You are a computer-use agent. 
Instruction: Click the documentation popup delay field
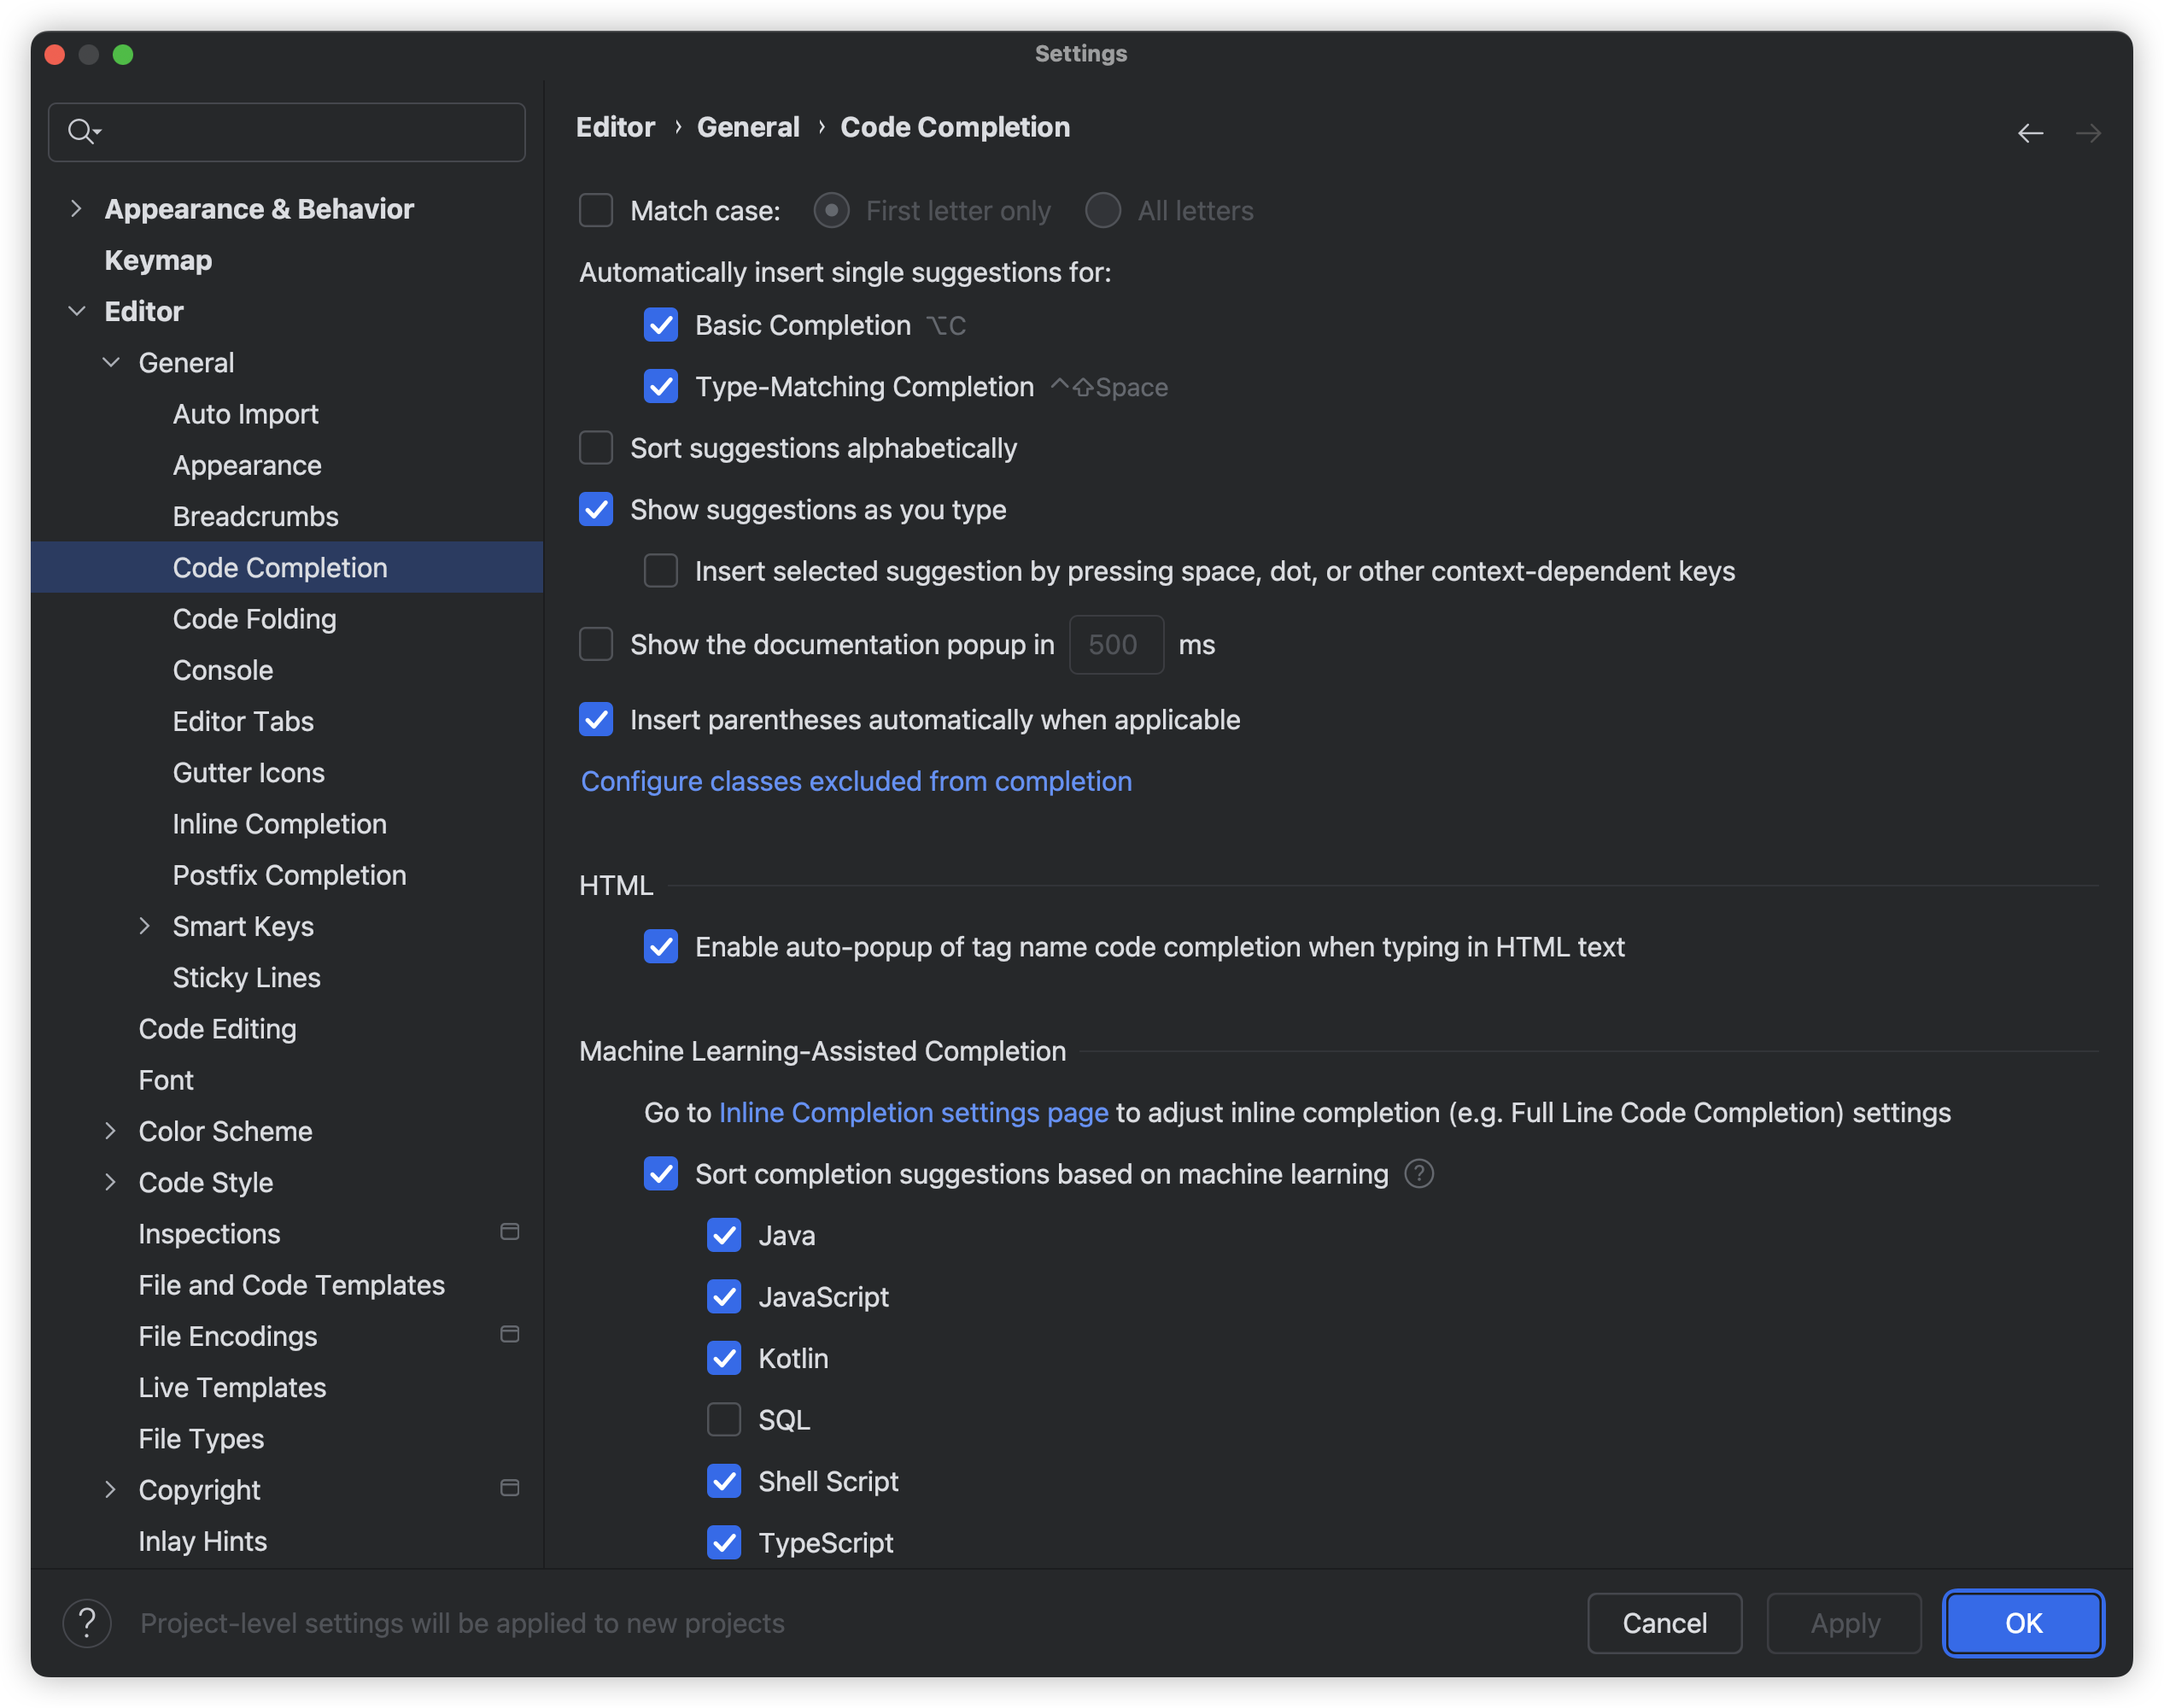(1115, 645)
